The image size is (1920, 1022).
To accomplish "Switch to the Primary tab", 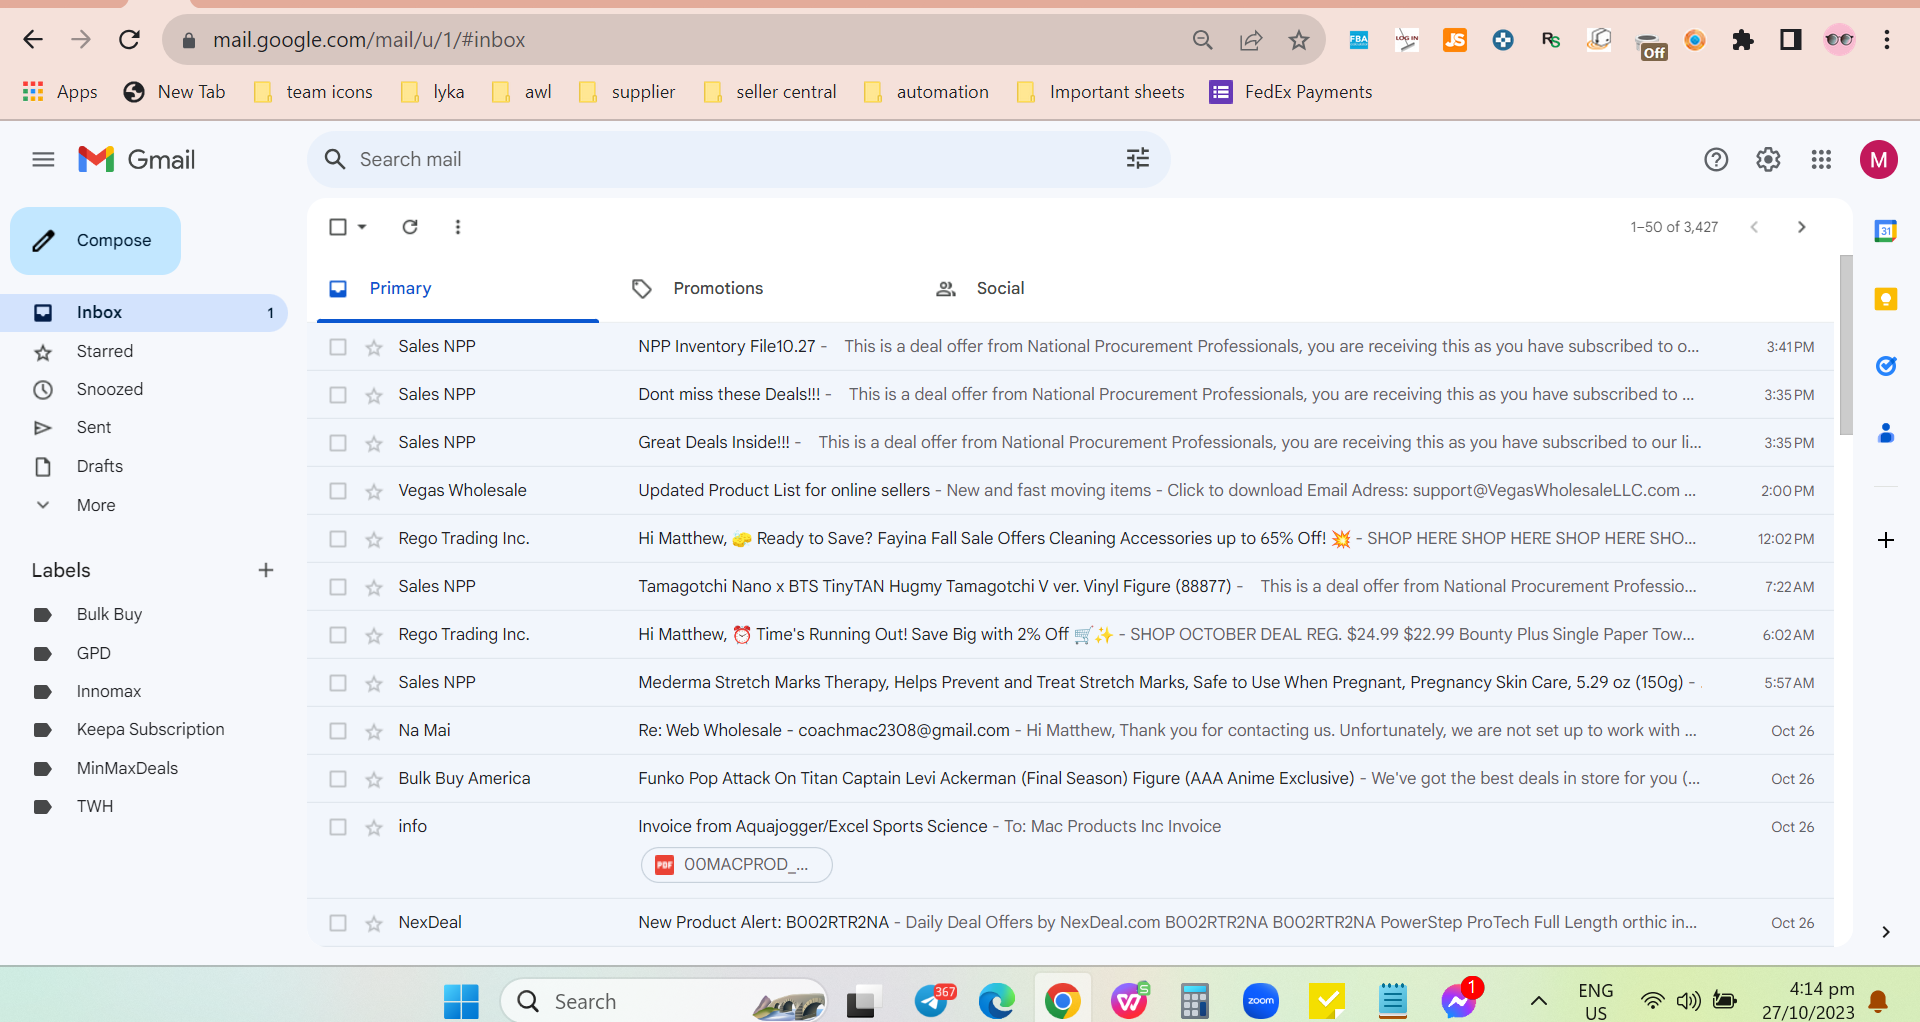I will (x=458, y=288).
